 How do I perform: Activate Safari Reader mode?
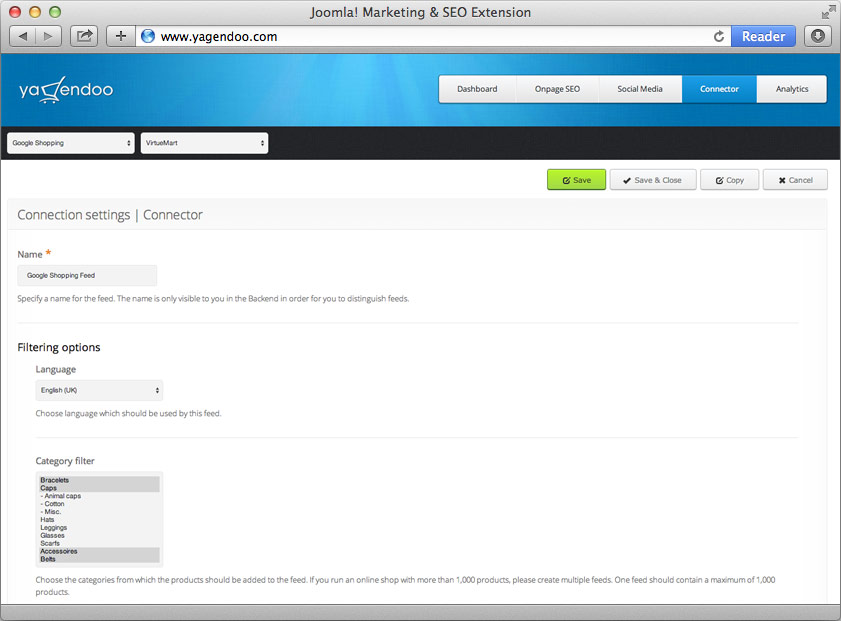pyautogui.click(x=763, y=36)
